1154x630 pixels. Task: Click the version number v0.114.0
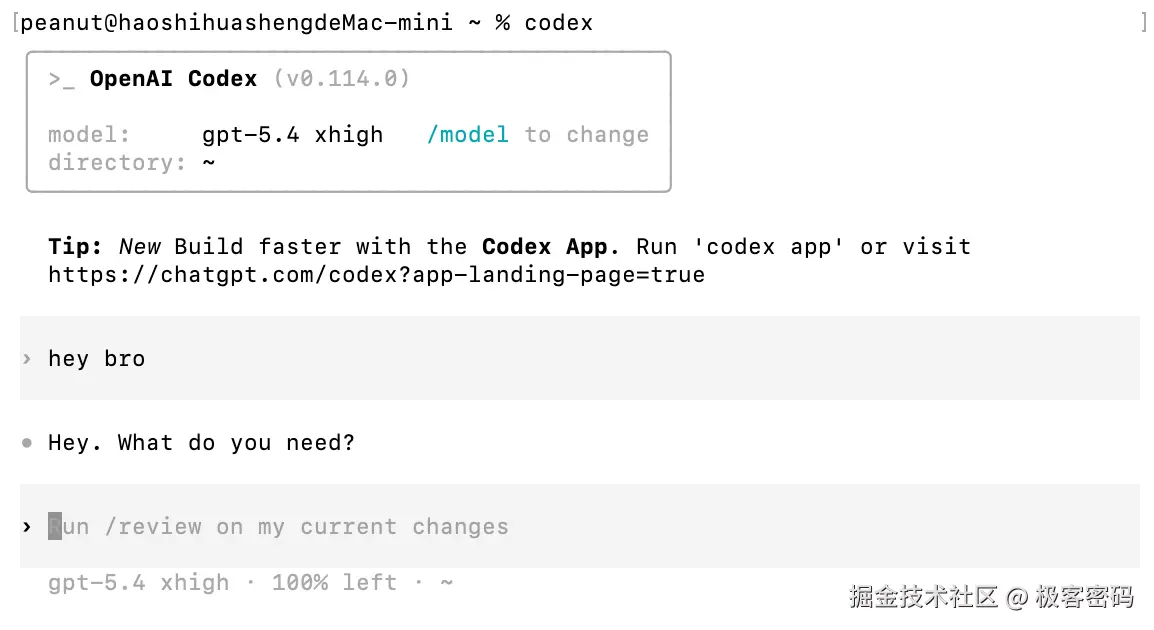click(x=341, y=79)
